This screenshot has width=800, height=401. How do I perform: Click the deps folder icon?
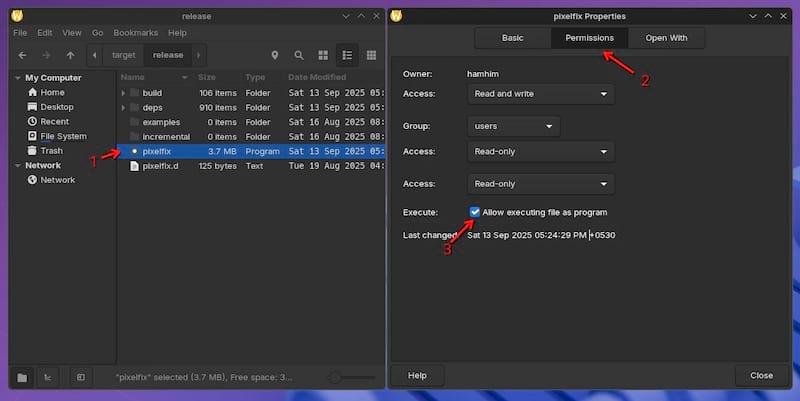[134, 108]
